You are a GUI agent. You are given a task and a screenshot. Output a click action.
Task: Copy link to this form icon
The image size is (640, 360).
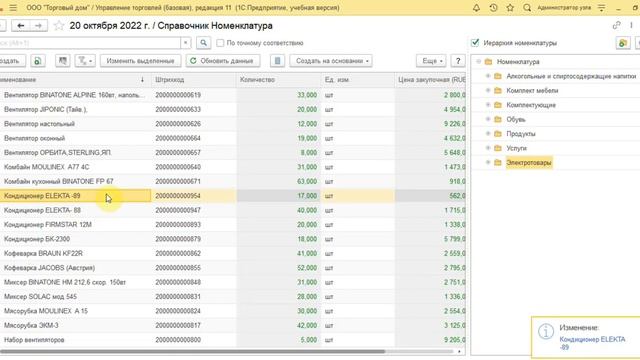616,25
